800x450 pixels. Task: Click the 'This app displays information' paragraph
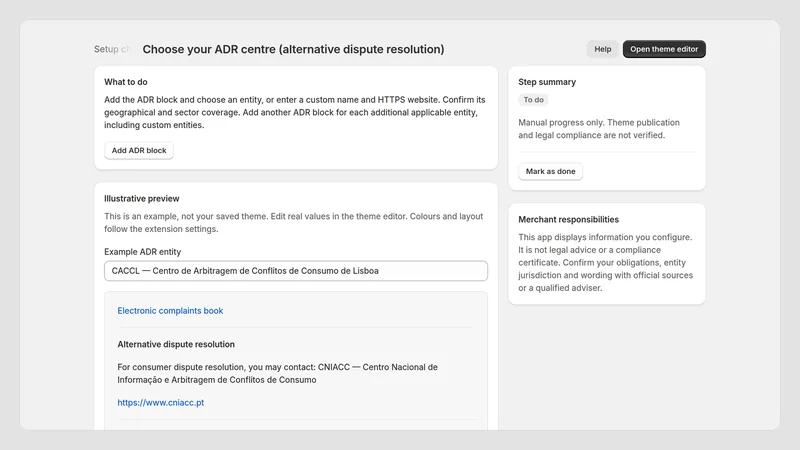[606, 262]
